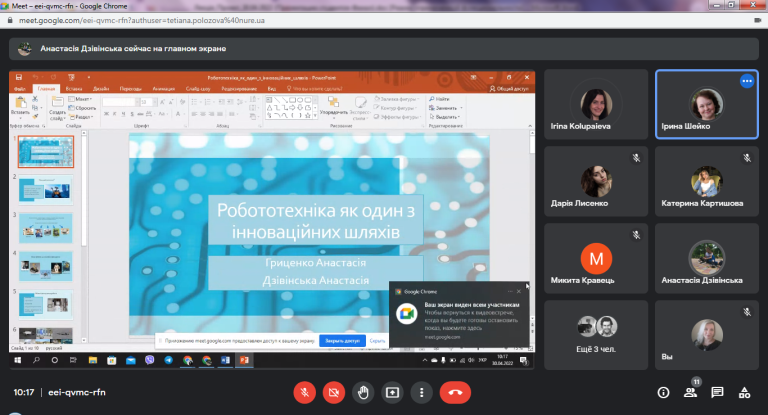The height and width of the screenshot is (415, 768).
Task: Open the Дизайн tab in PowerPoint
Action: [x=101, y=89]
